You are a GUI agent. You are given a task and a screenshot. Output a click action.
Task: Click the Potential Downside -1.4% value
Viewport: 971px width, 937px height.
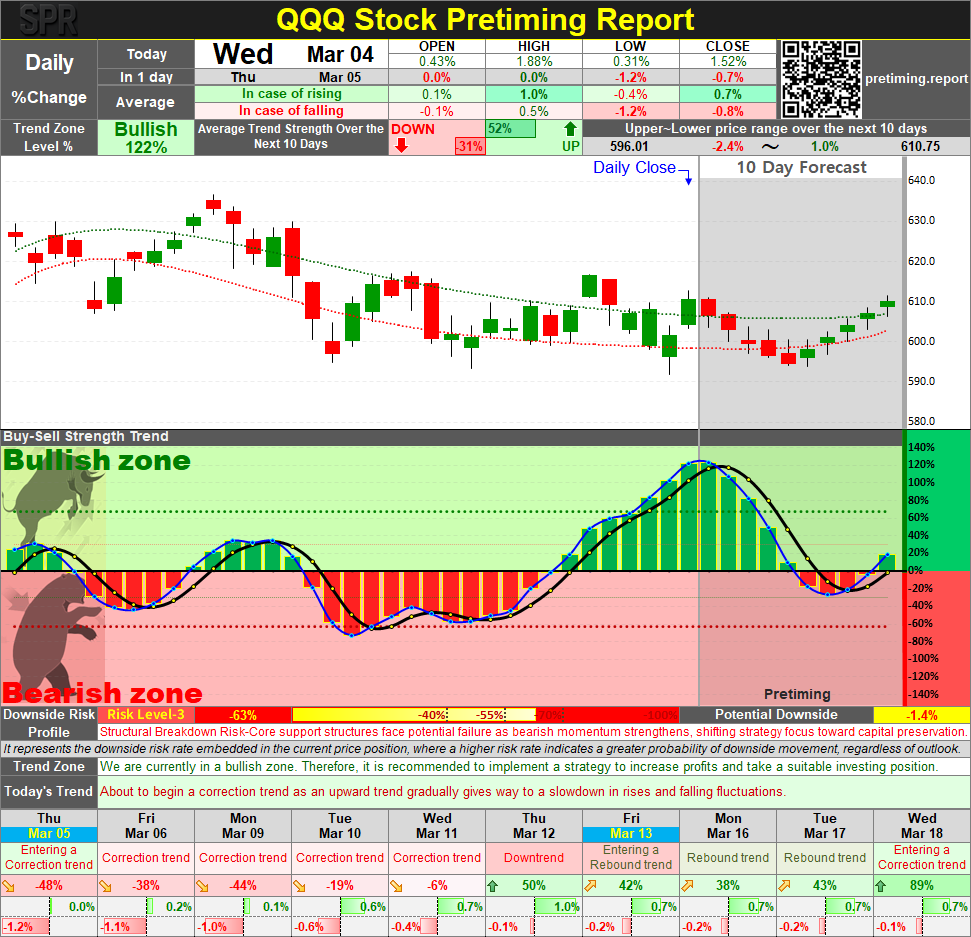pos(921,715)
